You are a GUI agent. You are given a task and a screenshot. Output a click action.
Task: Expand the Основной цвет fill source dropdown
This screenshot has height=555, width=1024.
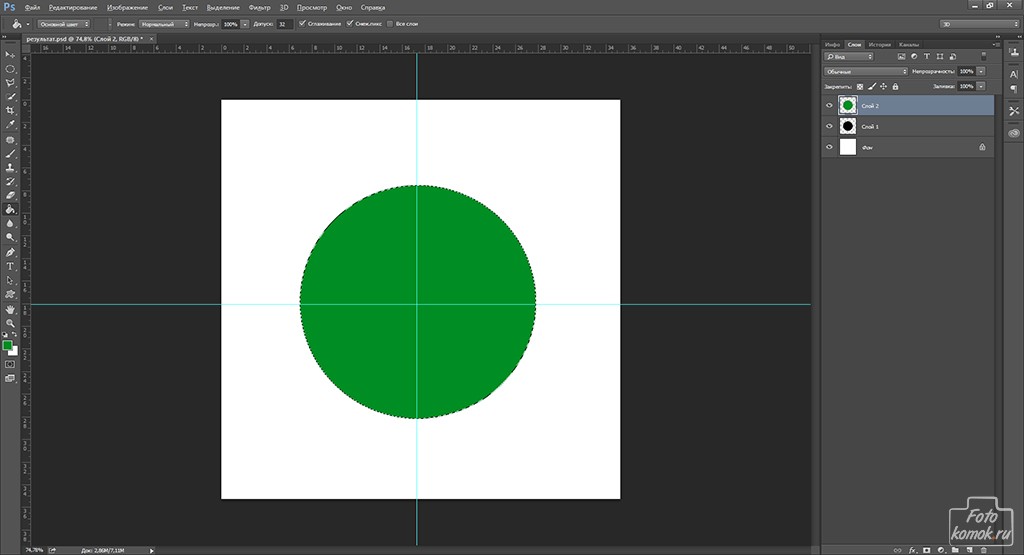click(64, 23)
